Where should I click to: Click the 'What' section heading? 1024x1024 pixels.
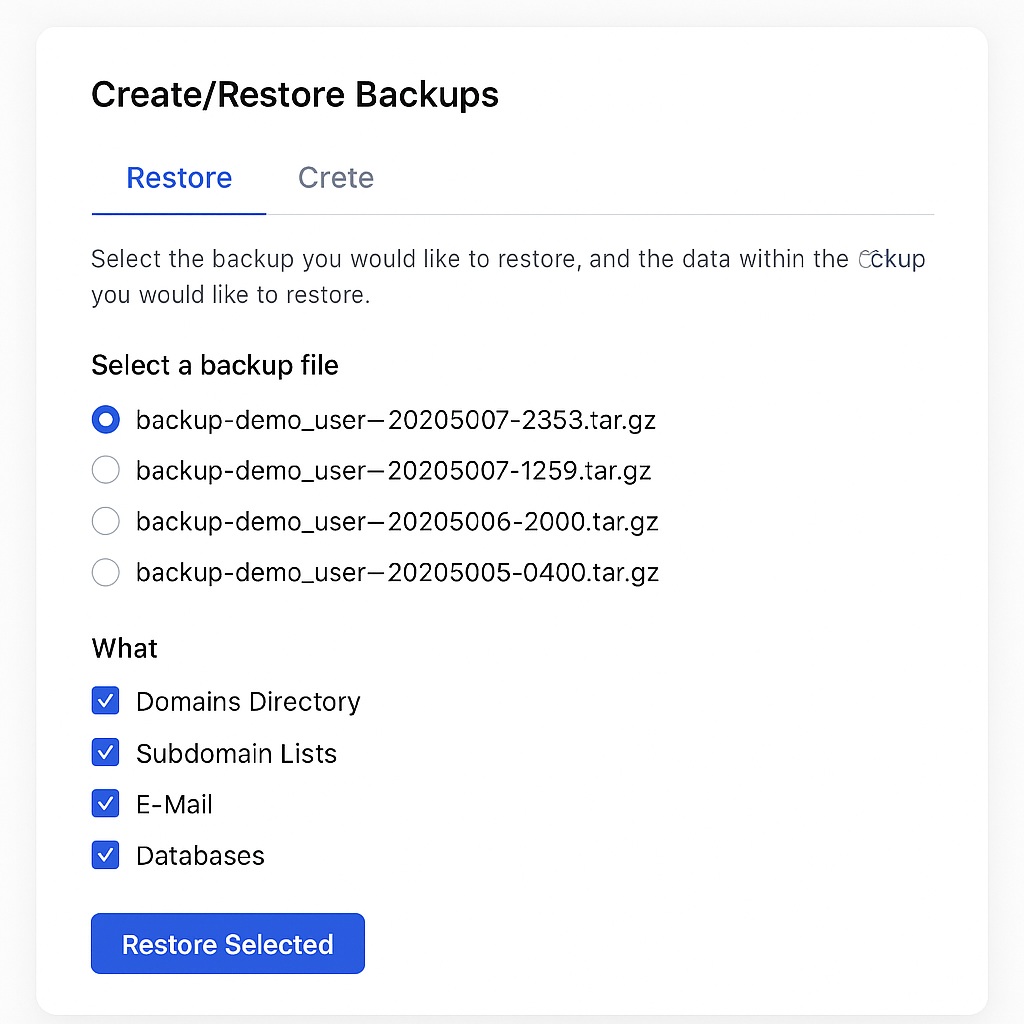[125, 649]
